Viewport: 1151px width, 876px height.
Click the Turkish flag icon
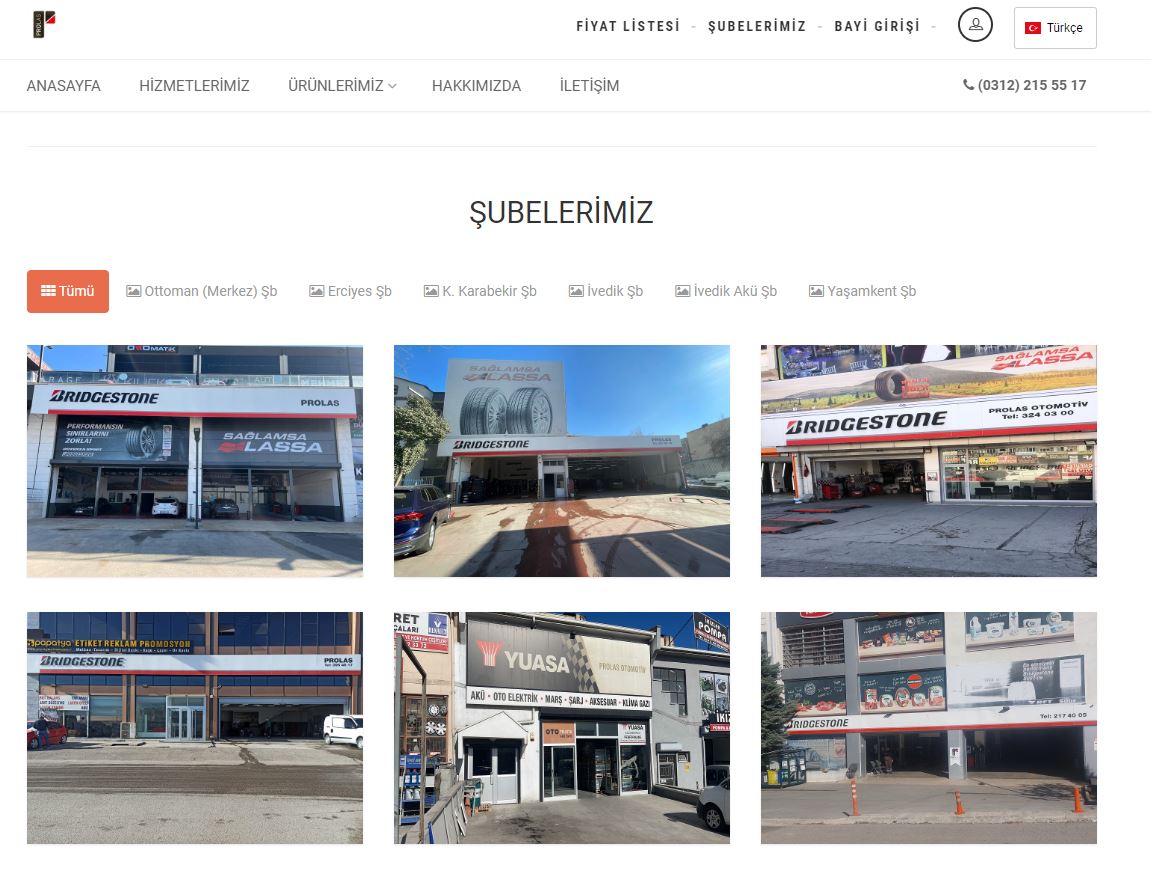(1033, 28)
